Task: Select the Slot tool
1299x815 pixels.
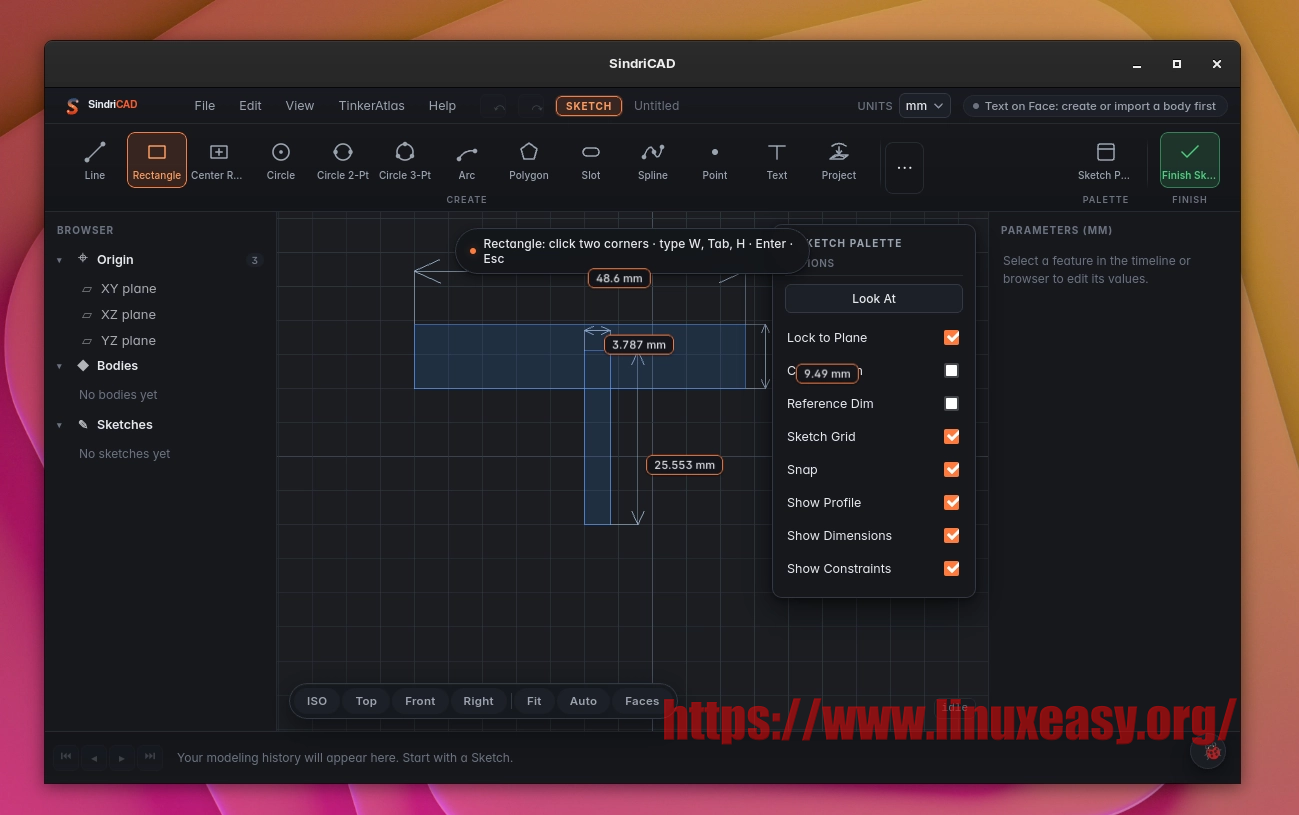Action: click(x=591, y=160)
